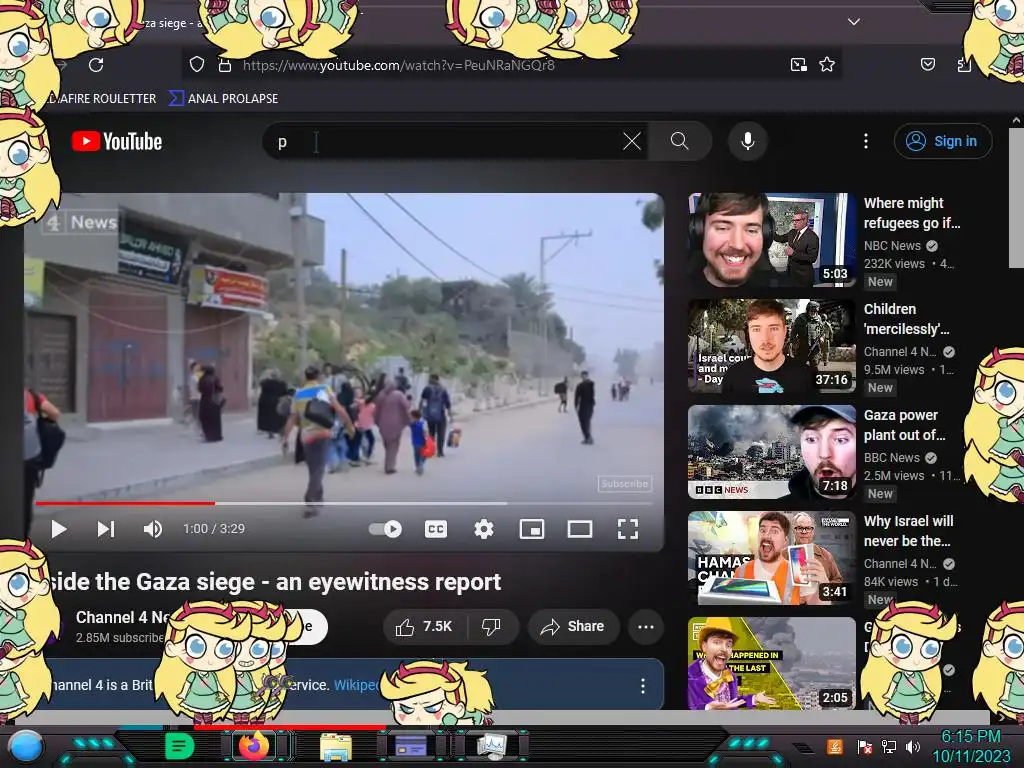Bookmark this page with the star icon

pyautogui.click(x=827, y=65)
